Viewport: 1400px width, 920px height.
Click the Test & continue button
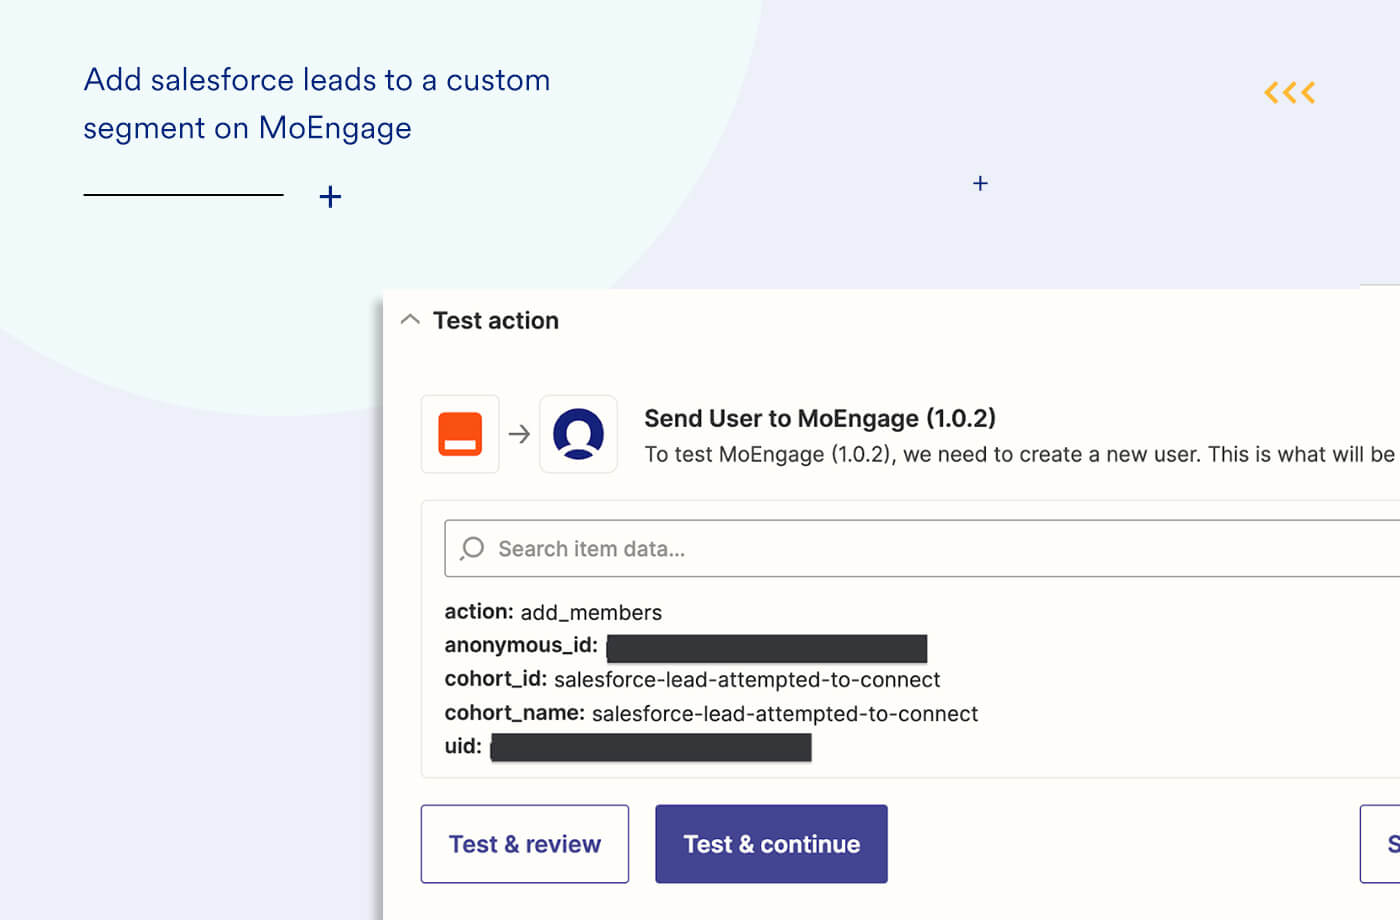[x=771, y=844]
